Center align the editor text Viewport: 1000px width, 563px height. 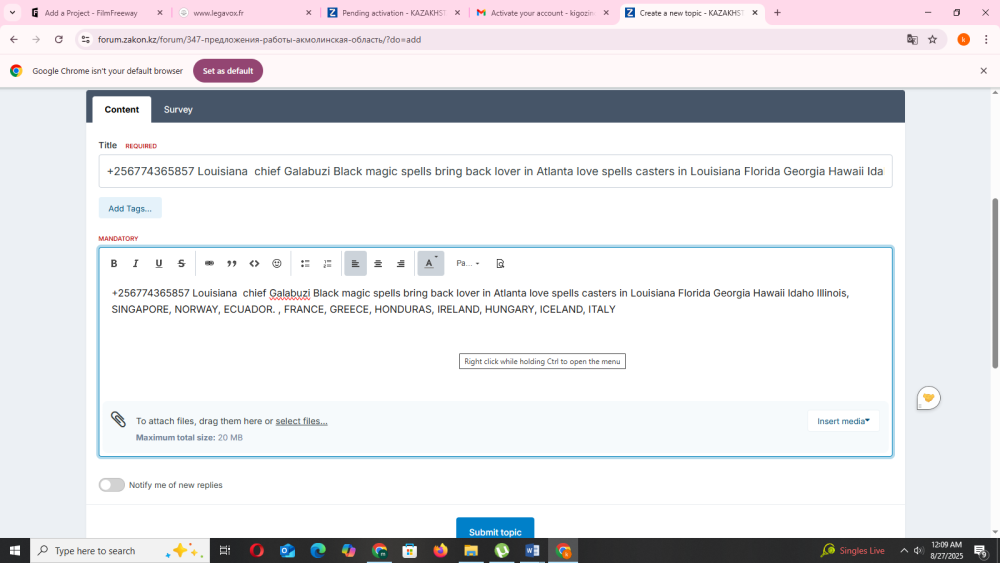[378, 263]
